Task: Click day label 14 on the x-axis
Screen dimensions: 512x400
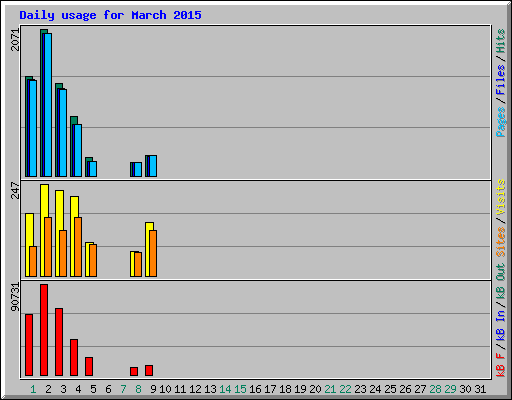Action: click(x=225, y=389)
